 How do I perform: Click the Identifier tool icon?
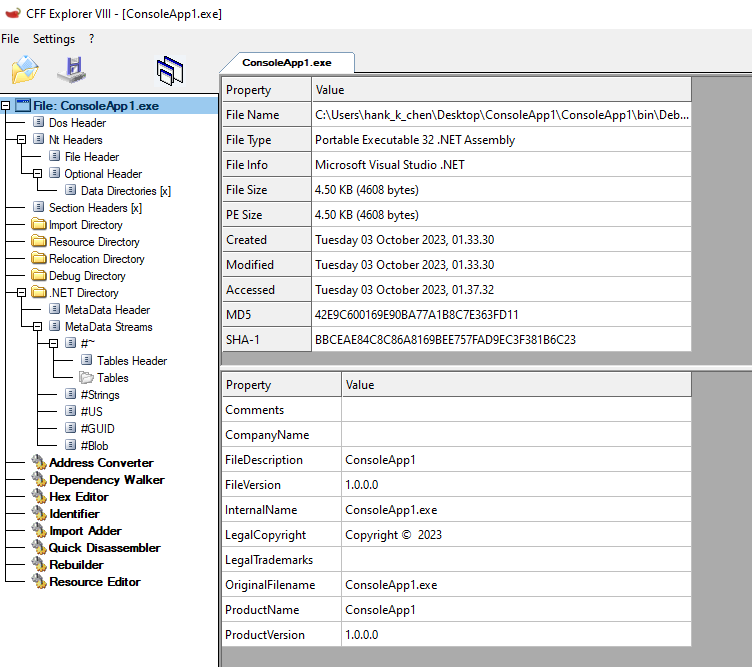[39, 514]
